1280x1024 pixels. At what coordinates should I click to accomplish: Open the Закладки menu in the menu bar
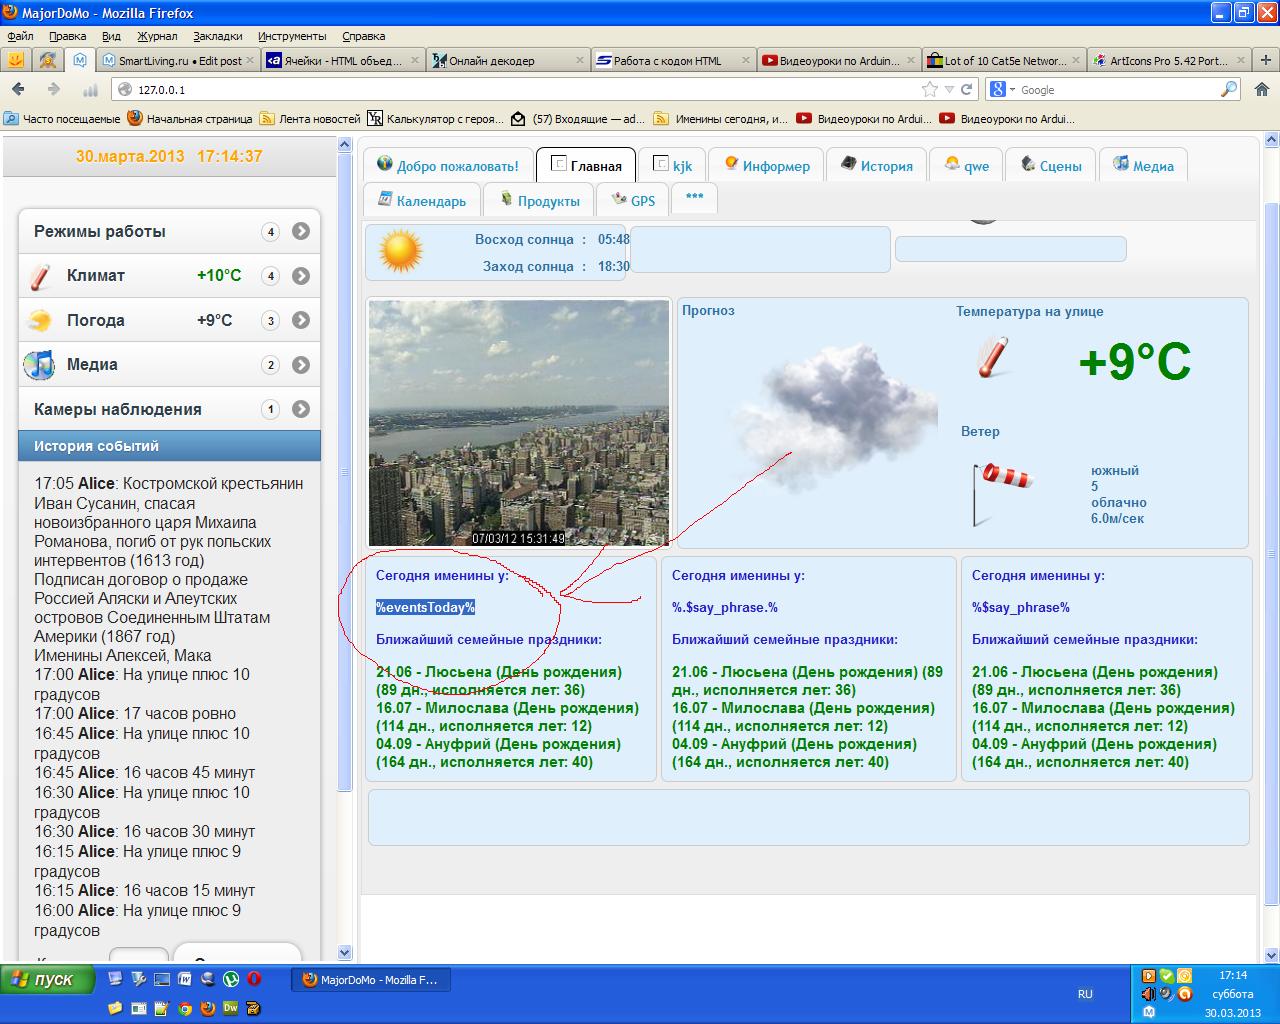[x=217, y=36]
